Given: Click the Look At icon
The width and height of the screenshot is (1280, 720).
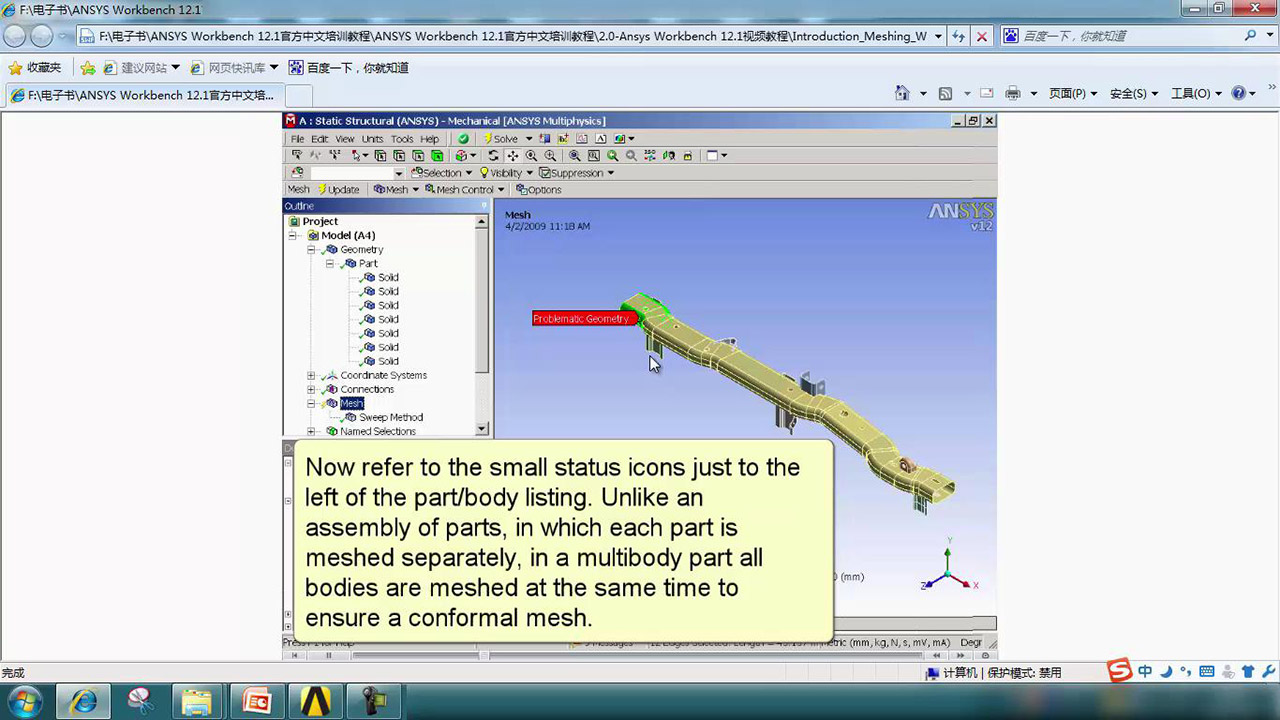Looking at the screenshot, I should [x=668, y=156].
